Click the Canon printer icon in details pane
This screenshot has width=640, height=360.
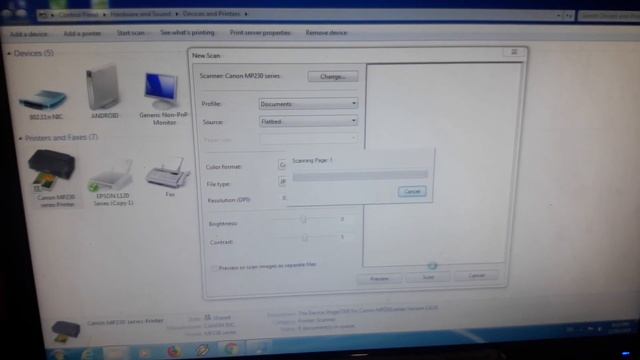pos(65,331)
